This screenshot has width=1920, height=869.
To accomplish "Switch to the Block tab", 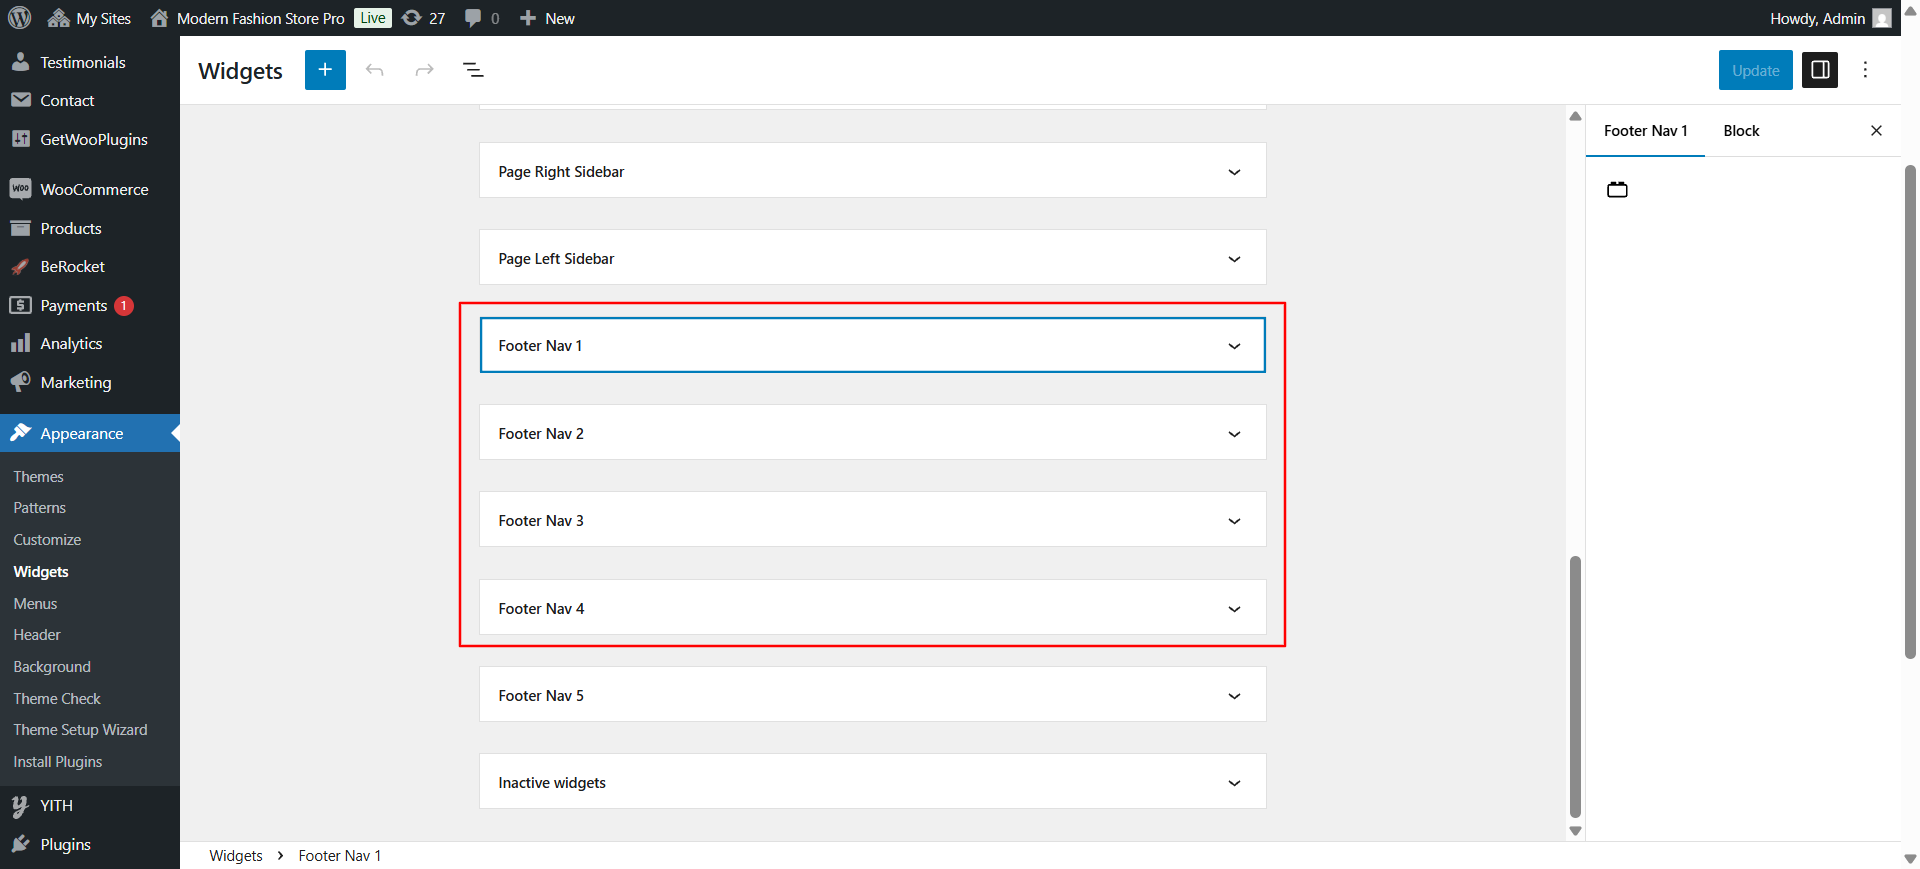I will [1741, 131].
